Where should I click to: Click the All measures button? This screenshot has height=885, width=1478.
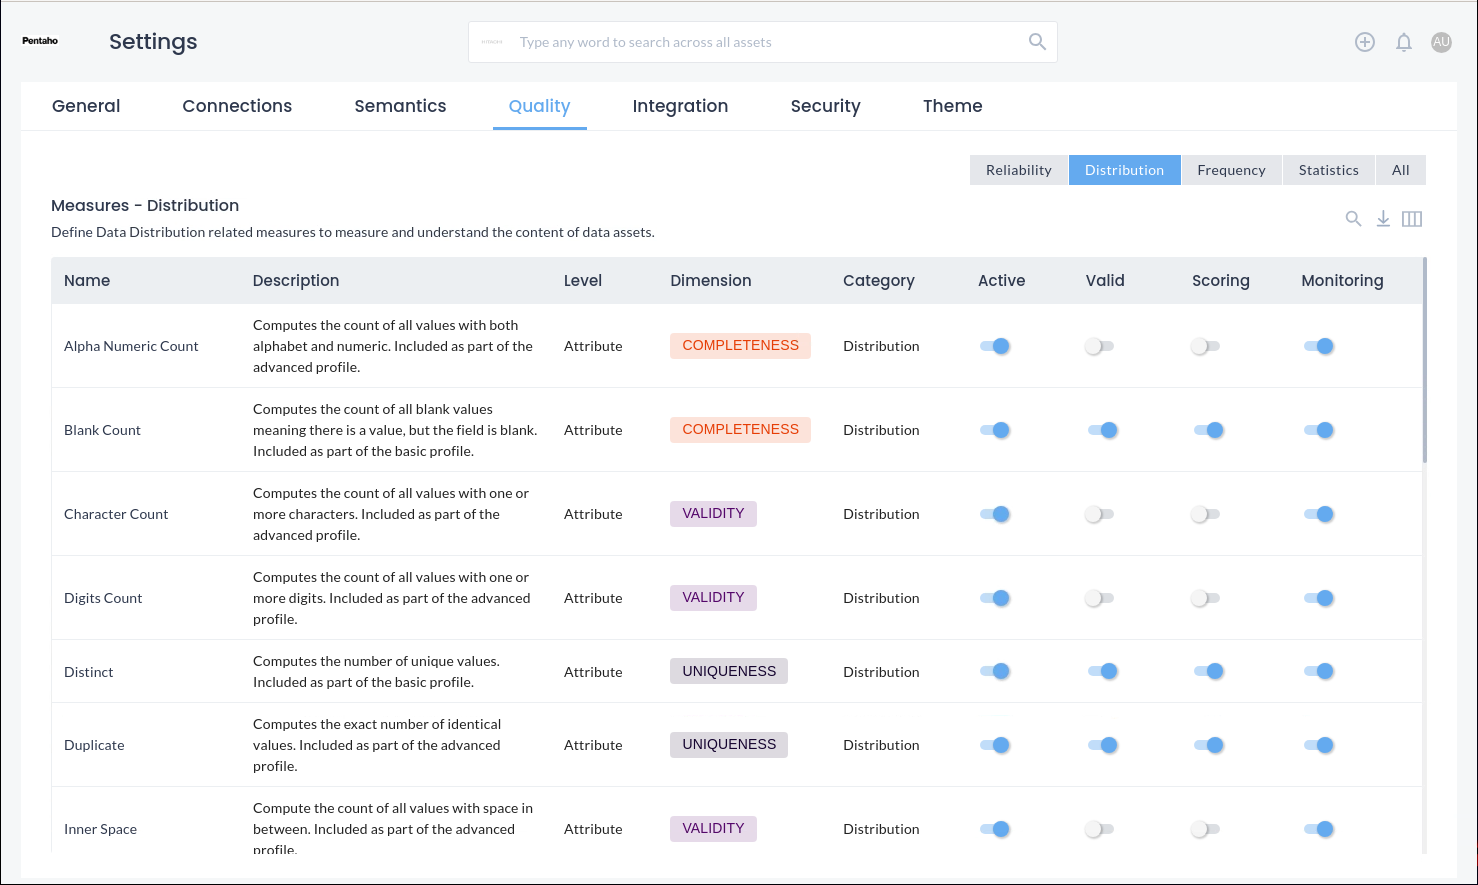tap(1400, 170)
